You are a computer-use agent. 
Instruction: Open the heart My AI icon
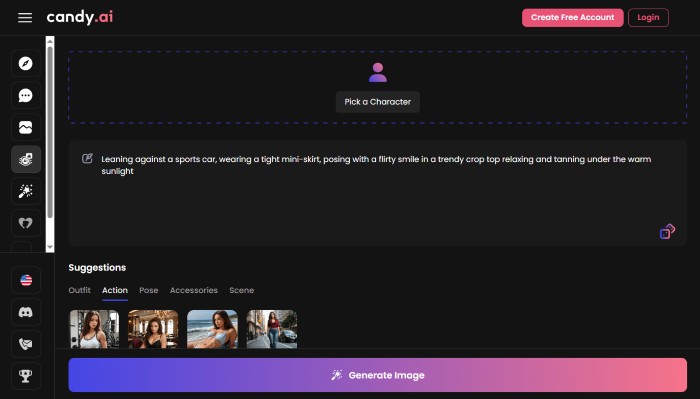tap(25, 223)
